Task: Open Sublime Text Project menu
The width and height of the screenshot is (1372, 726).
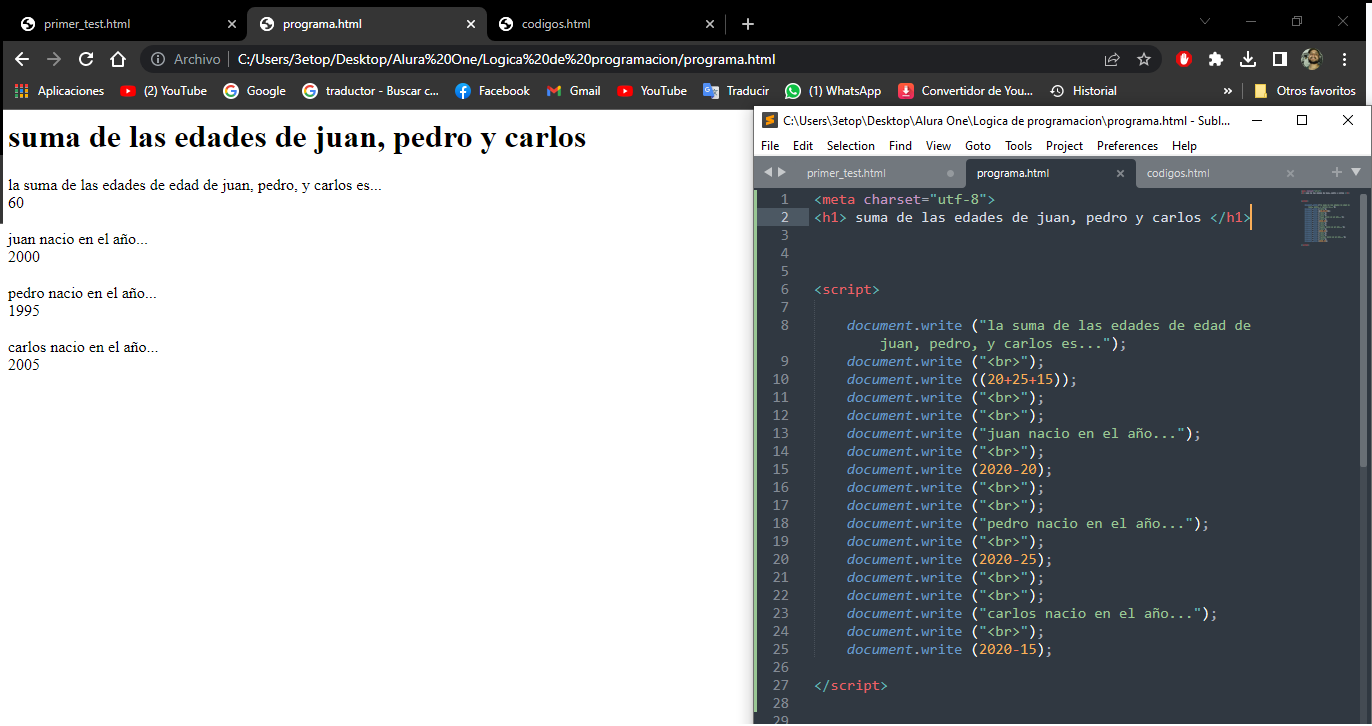Action: coord(1064,146)
